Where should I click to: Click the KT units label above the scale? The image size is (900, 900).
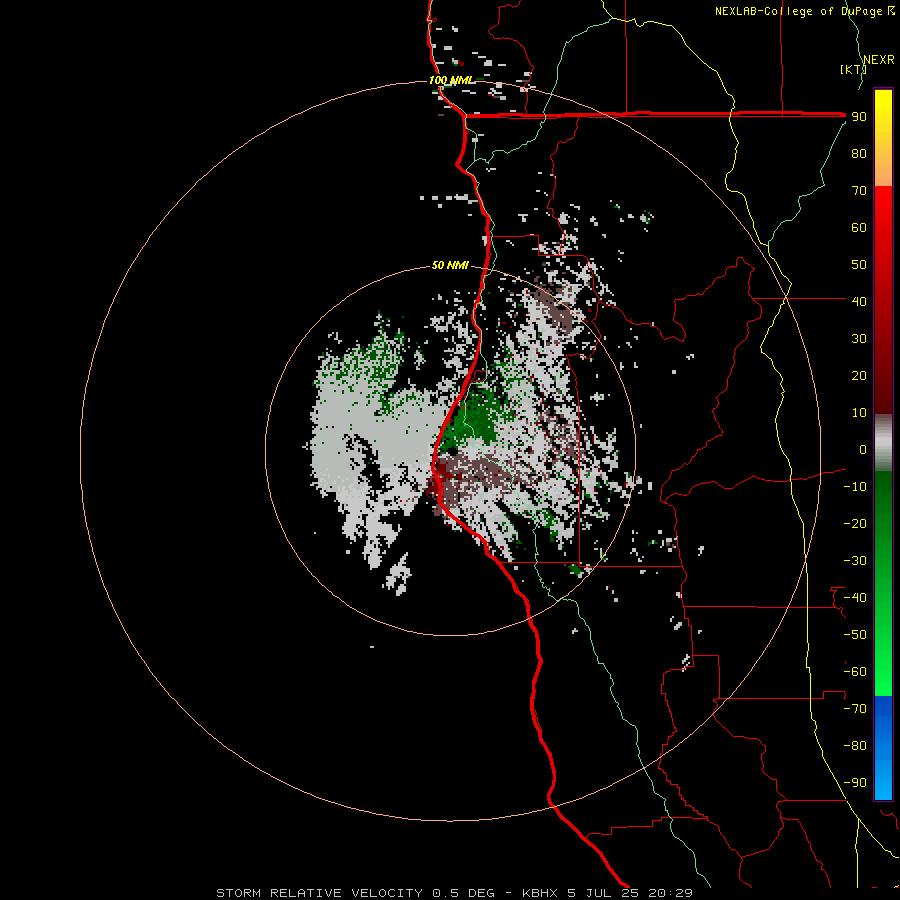(854, 69)
